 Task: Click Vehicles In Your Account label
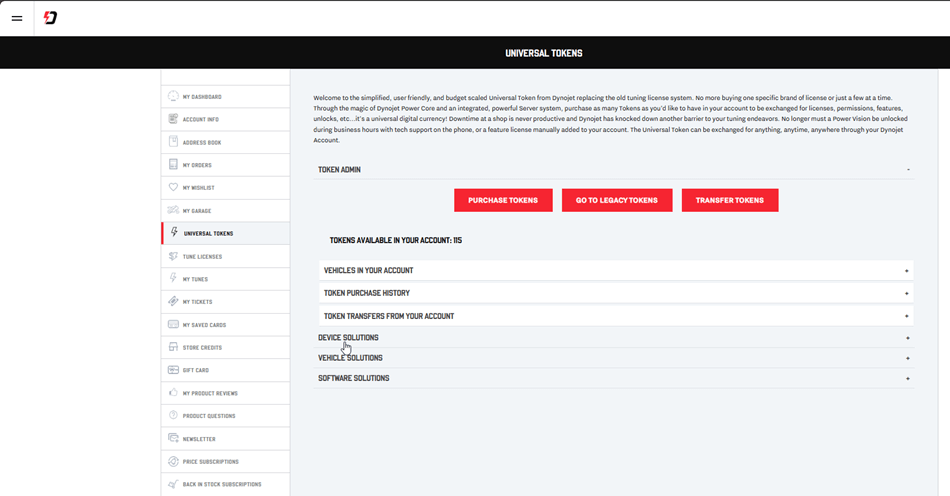pyautogui.click(x=368, y=271)
